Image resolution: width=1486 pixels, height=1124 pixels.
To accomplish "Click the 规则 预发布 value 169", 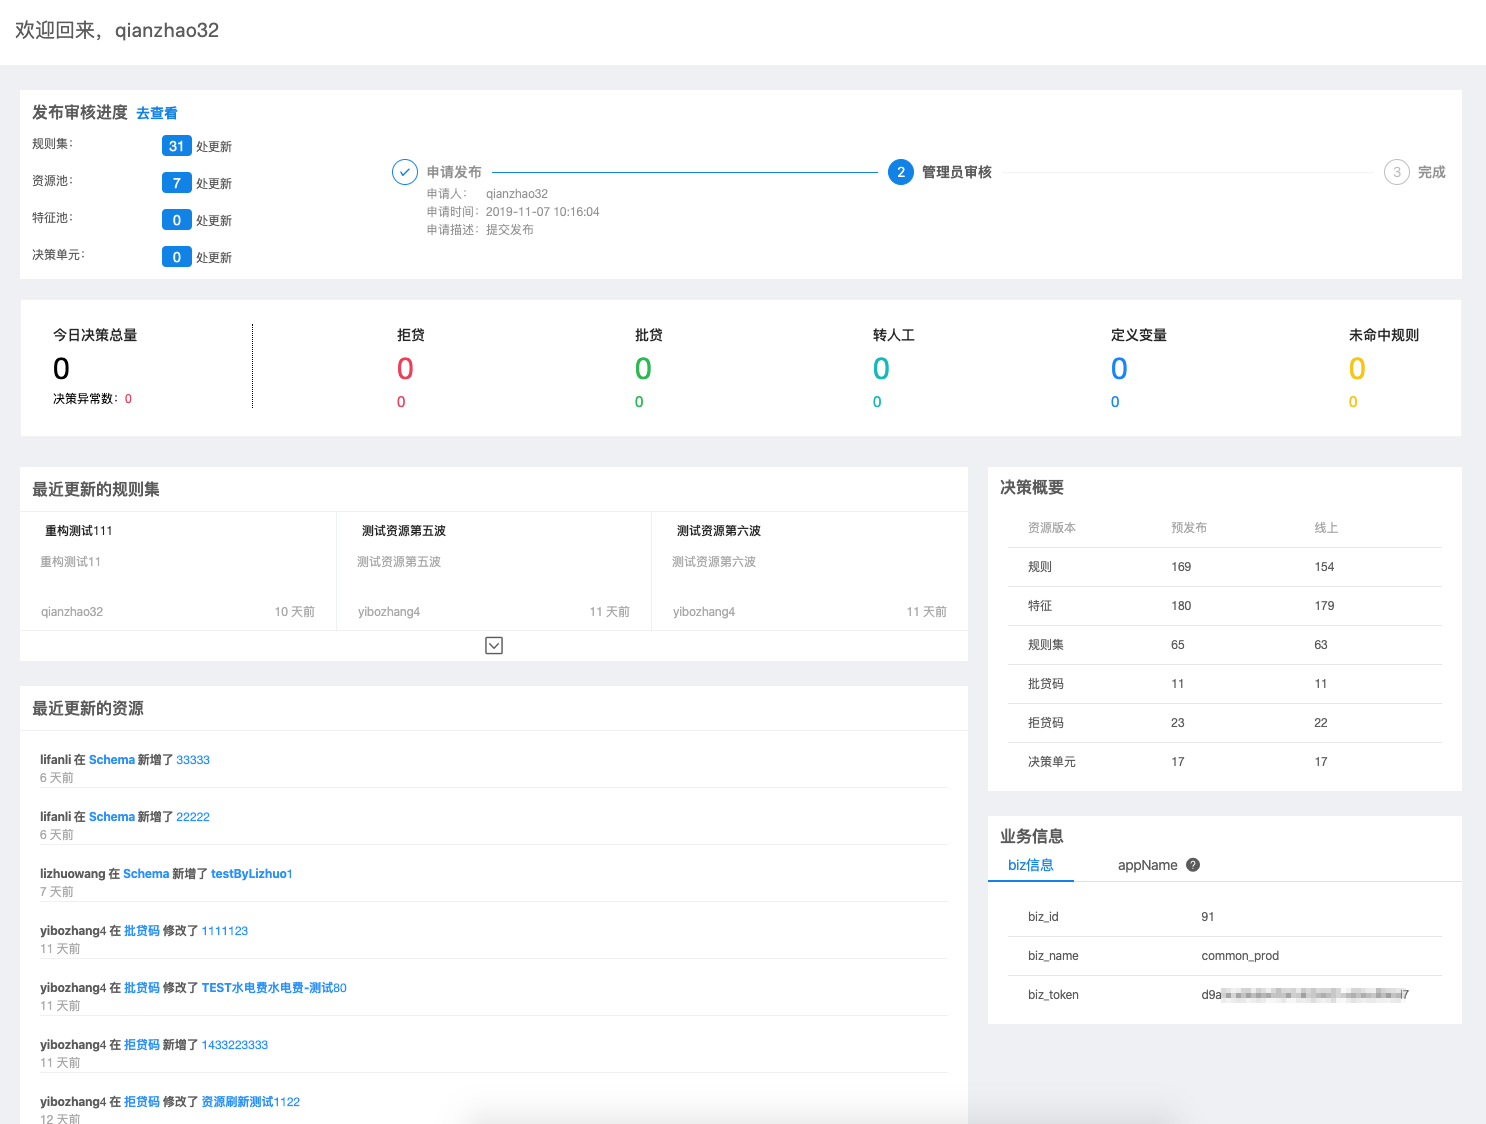I will (x=1181, y=567).
